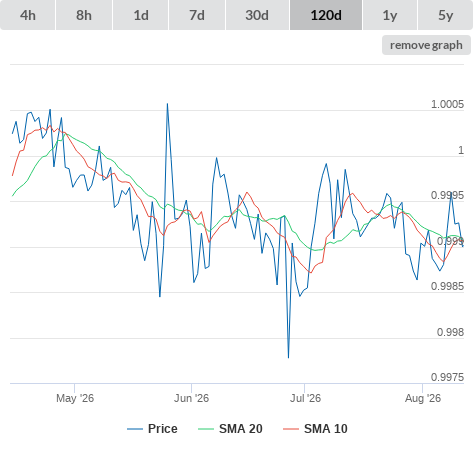Image resolution: width=474 pixels, height=455 pixels.
Task: Click the red SMA 10 line marker
Action: (x=291, y=429)
